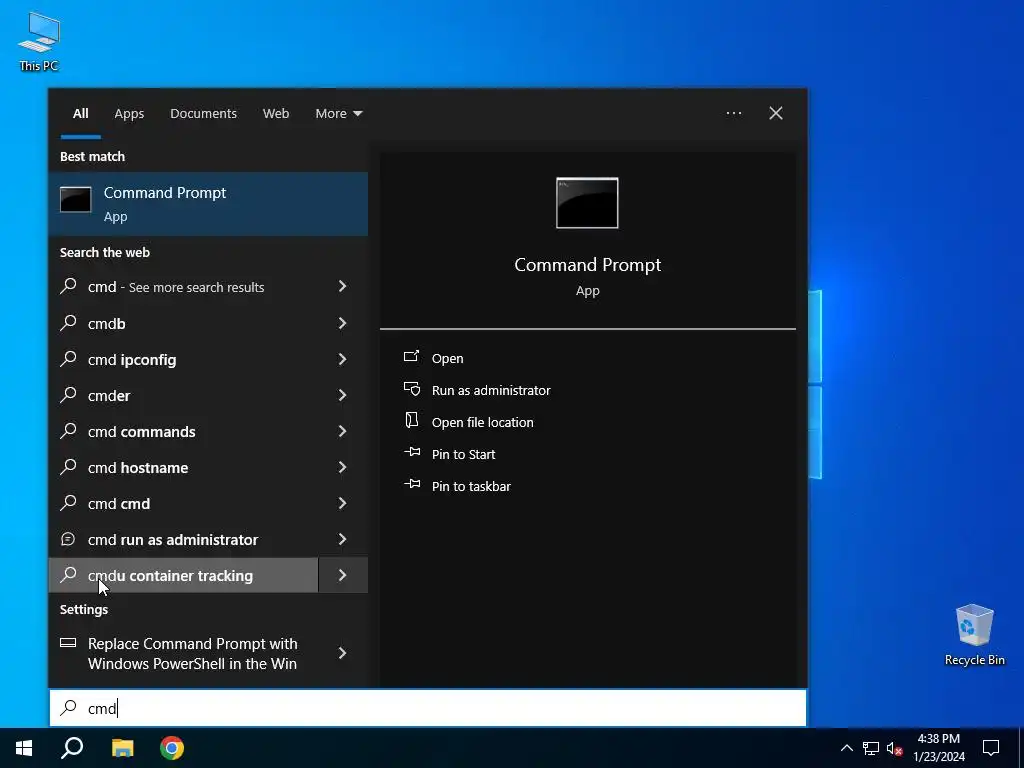Screen dimensions: 1024x768
Task: Open the Action Center notifications icon
Action: click(x=991, y=748)
